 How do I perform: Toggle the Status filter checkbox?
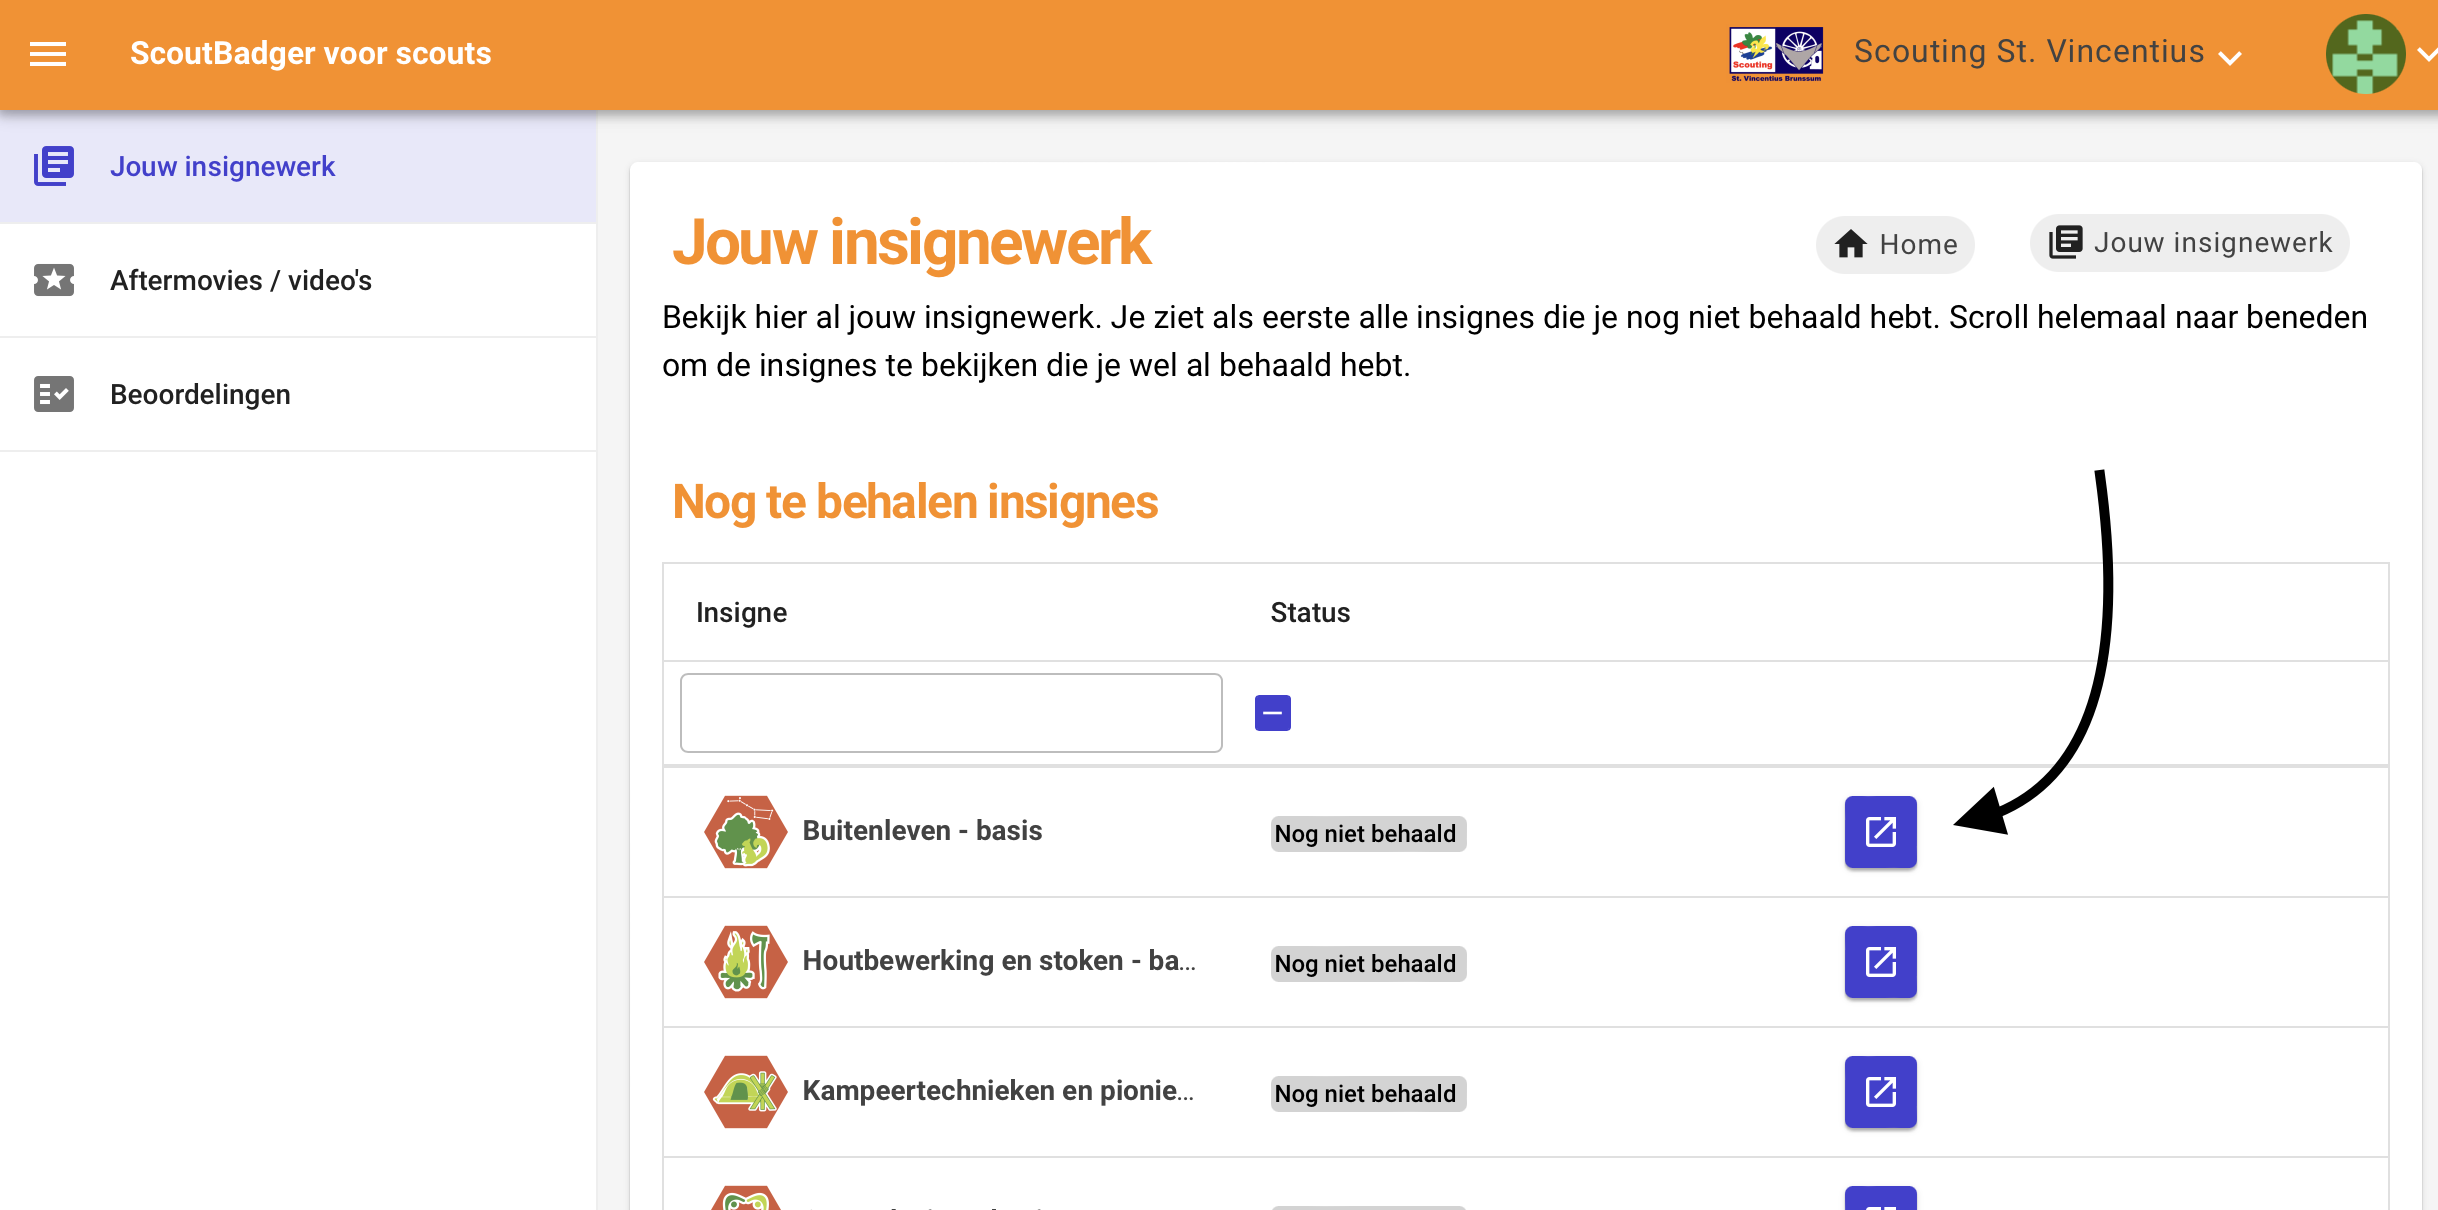point(1272,713)
